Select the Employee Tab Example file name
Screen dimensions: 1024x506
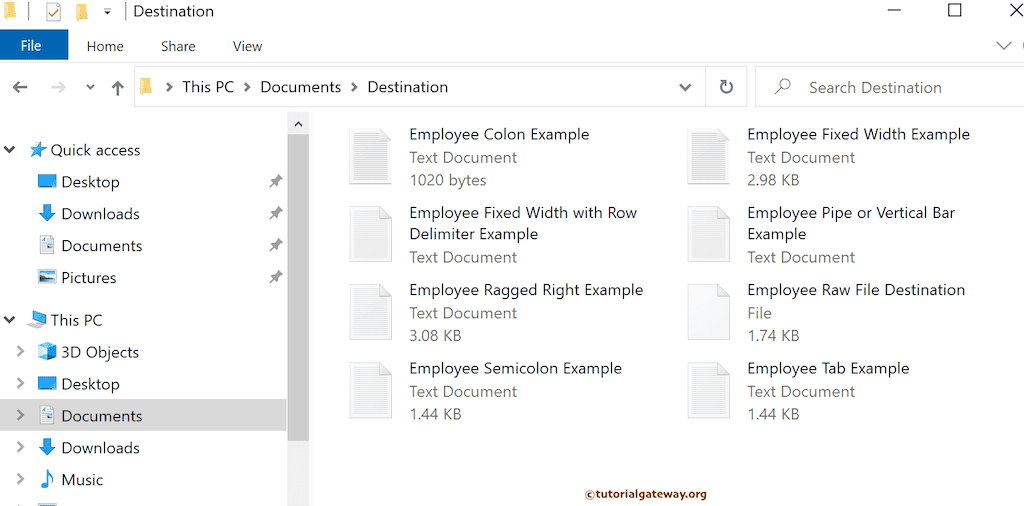point(828,368)
